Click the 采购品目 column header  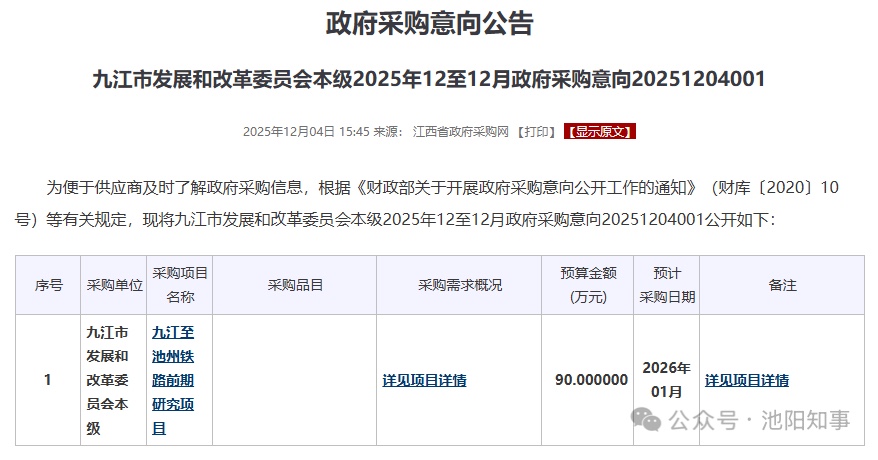click(x=295, y=285)
